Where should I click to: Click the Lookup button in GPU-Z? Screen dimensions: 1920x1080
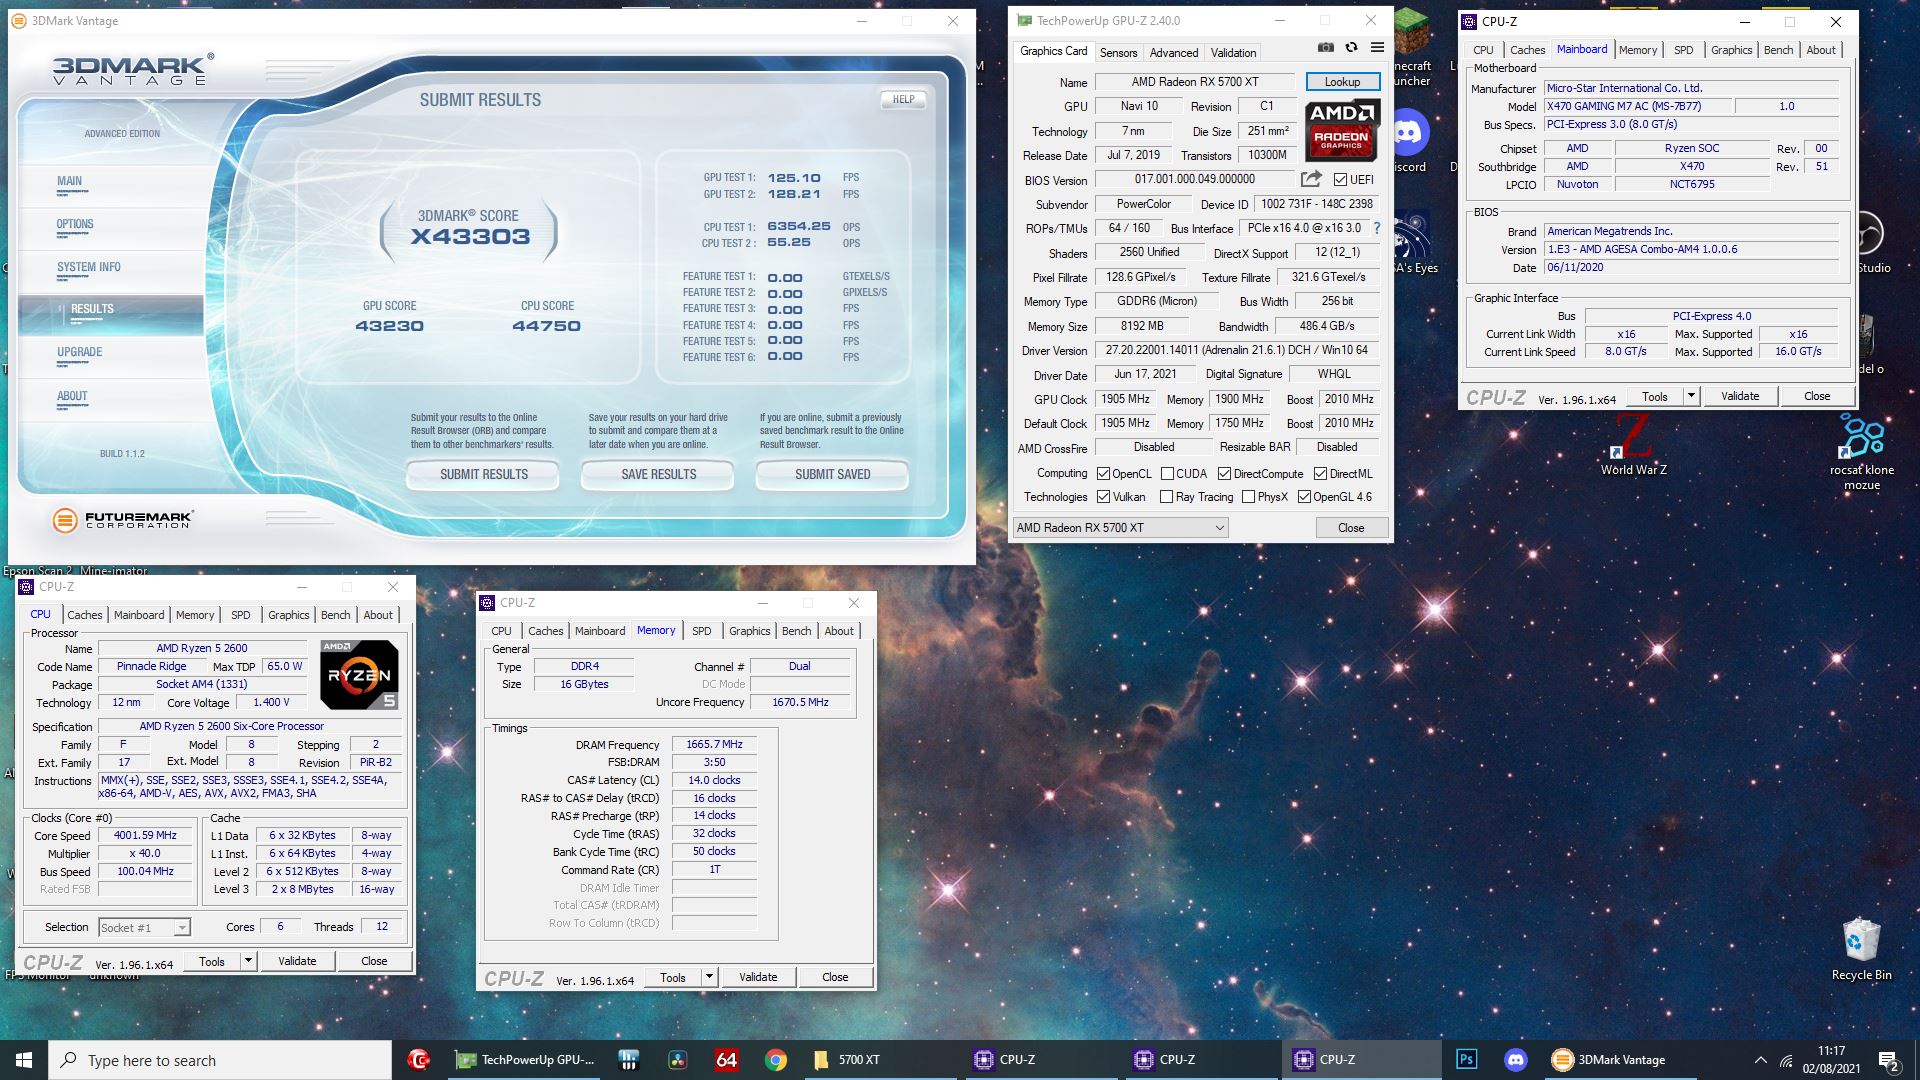point(1342,82)
